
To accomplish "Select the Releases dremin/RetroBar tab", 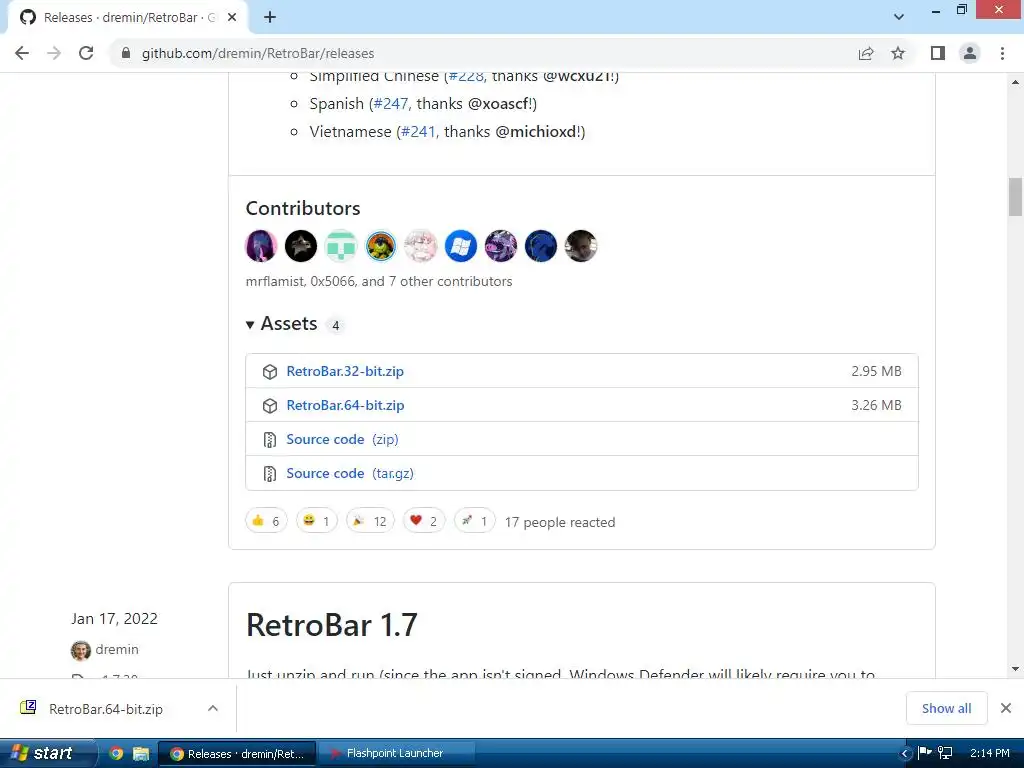I will (127, 18).
